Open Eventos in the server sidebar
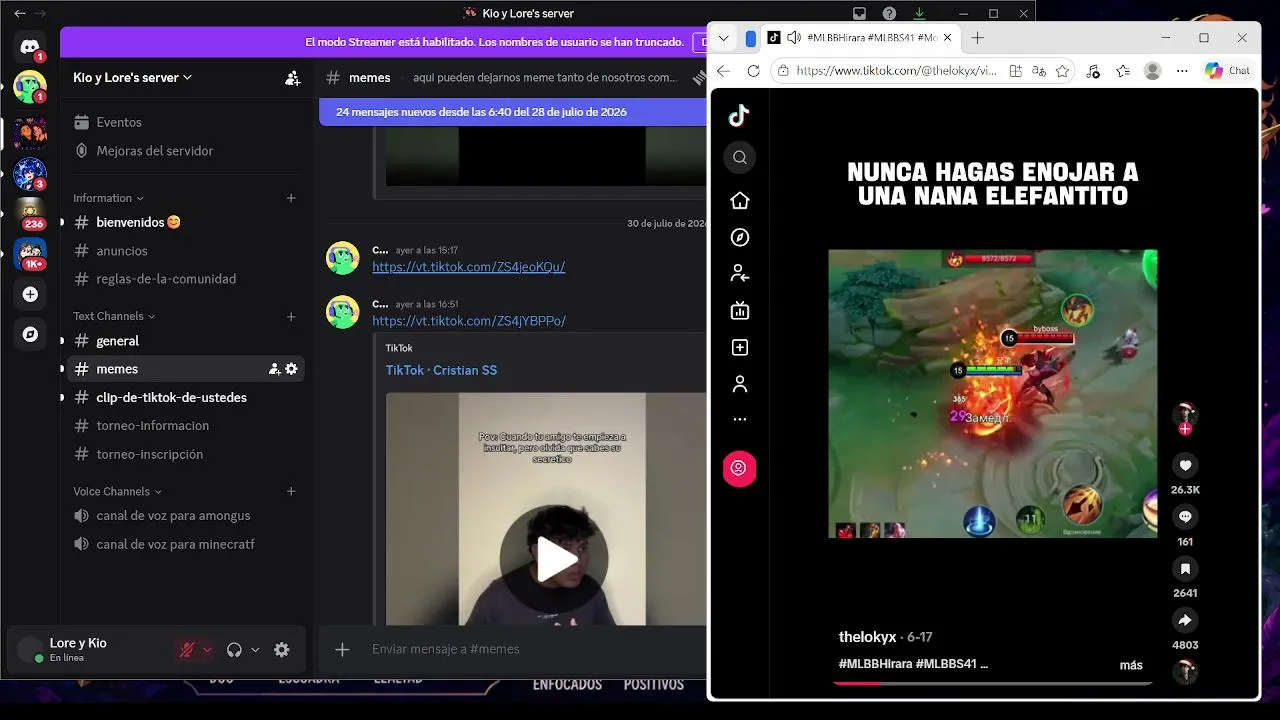 click(185, 122)
